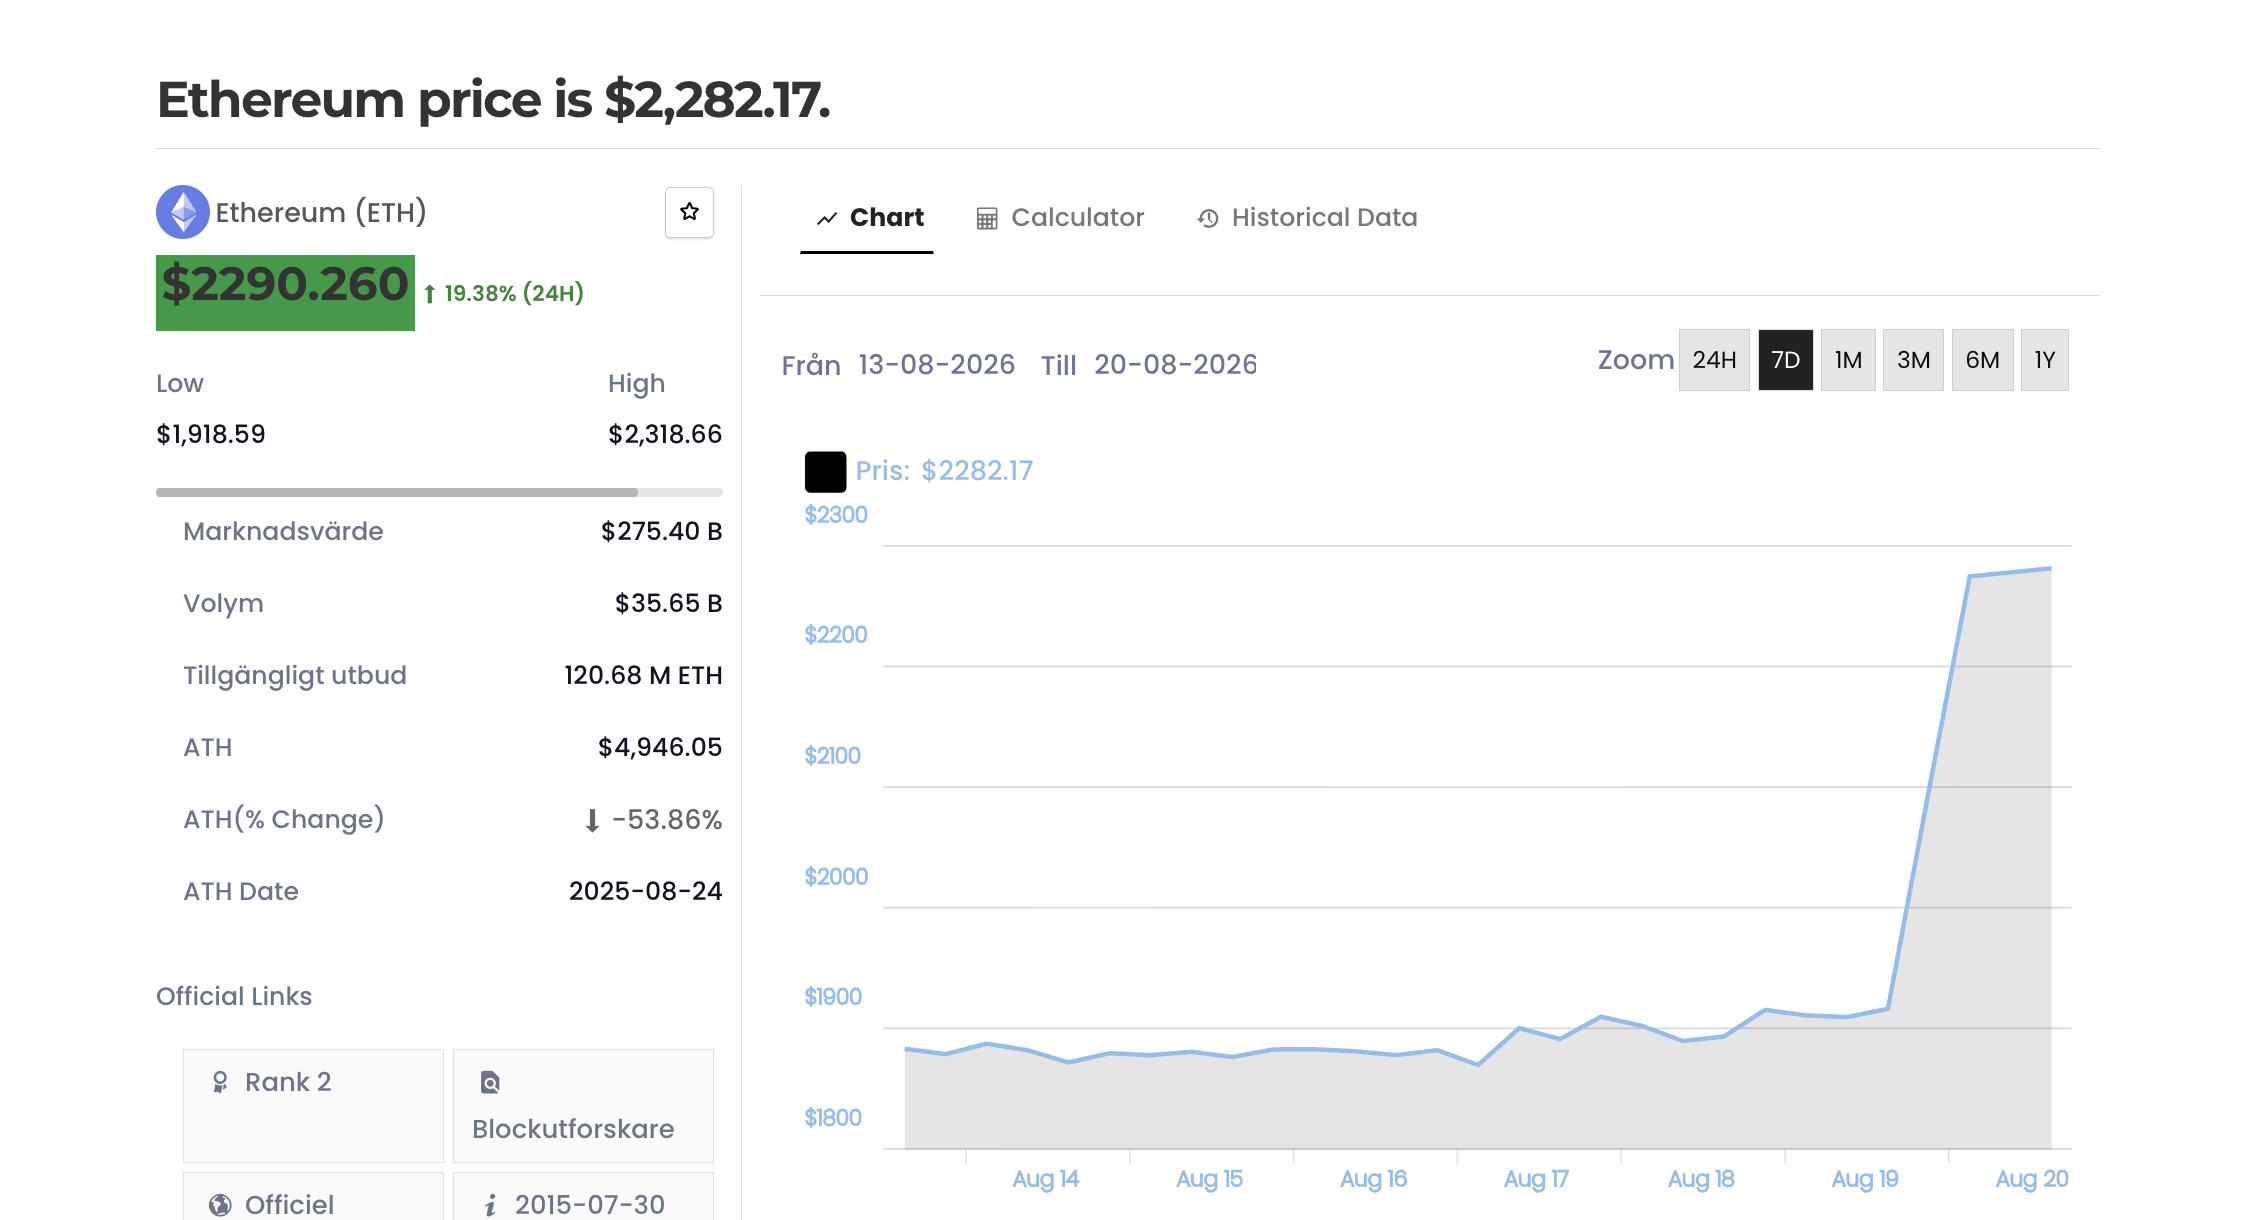Click the Aug 20 axis label
This screenshot has height=1220, width=2268.
pyautogui.click(x=2032, y=1180)
